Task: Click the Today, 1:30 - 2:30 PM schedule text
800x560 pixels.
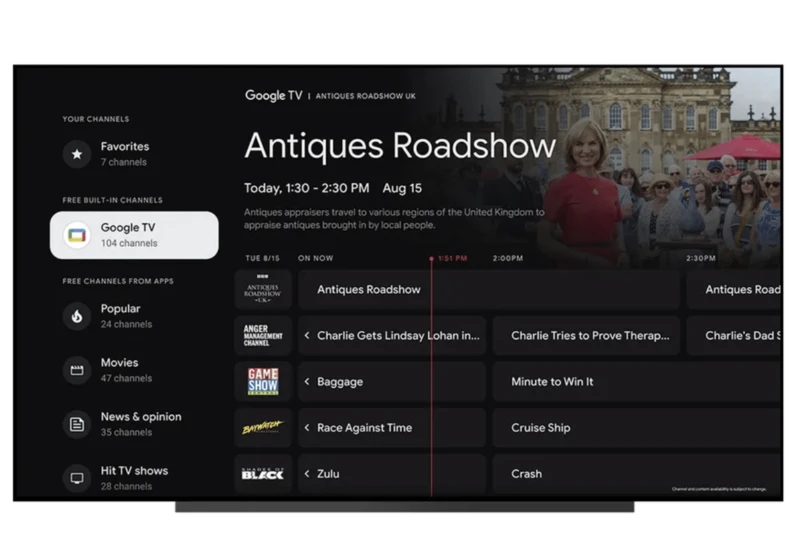Action: tap(307, 188)
